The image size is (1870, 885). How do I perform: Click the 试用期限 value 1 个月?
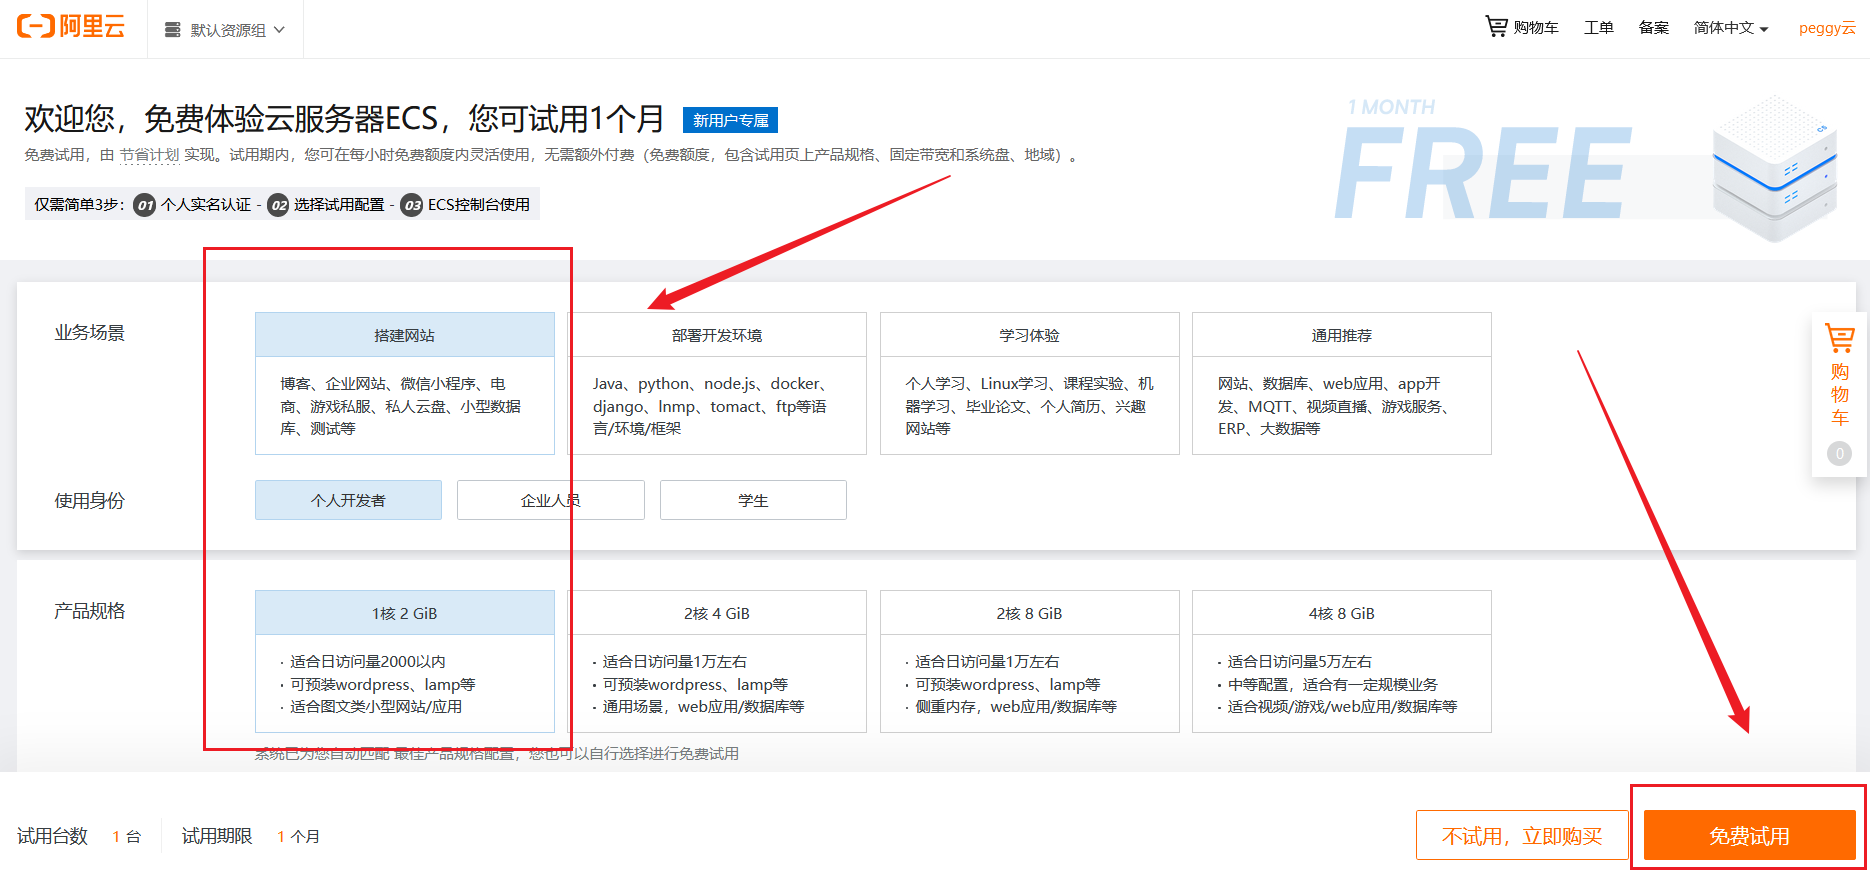point(299,836)
